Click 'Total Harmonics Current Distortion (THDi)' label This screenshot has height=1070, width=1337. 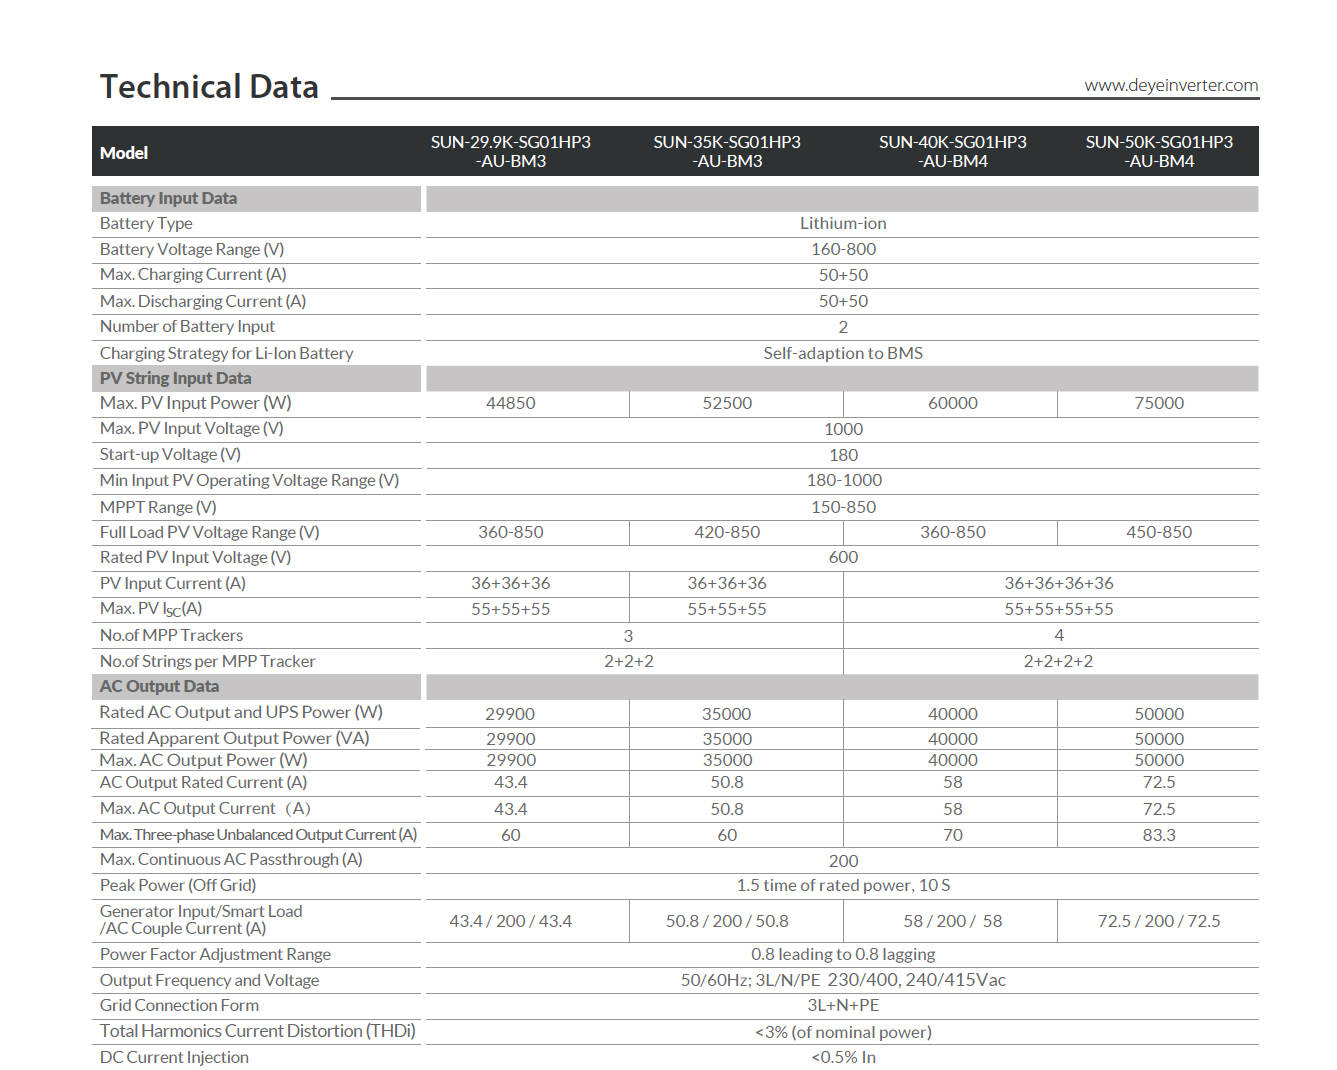258,1031
